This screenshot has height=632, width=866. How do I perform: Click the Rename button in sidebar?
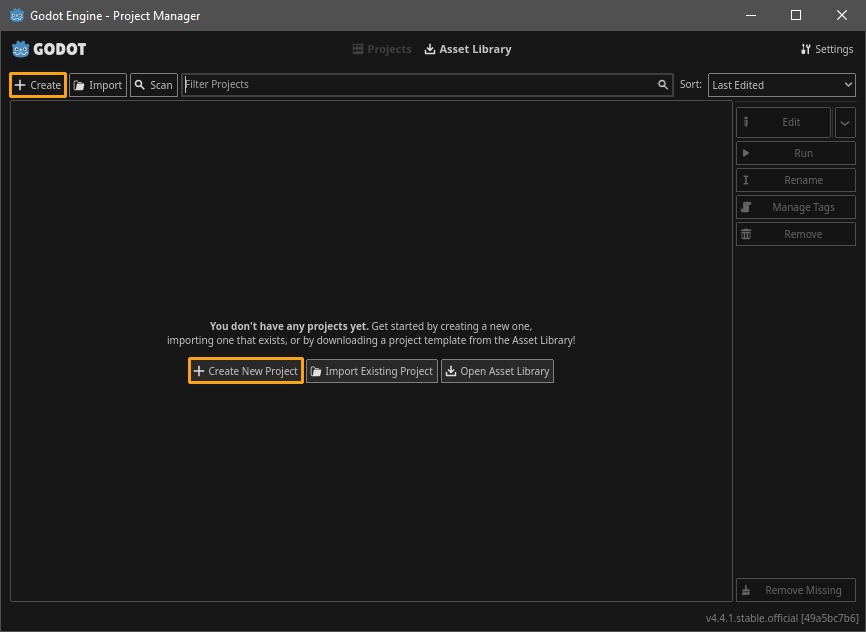[x=795, y=180]
